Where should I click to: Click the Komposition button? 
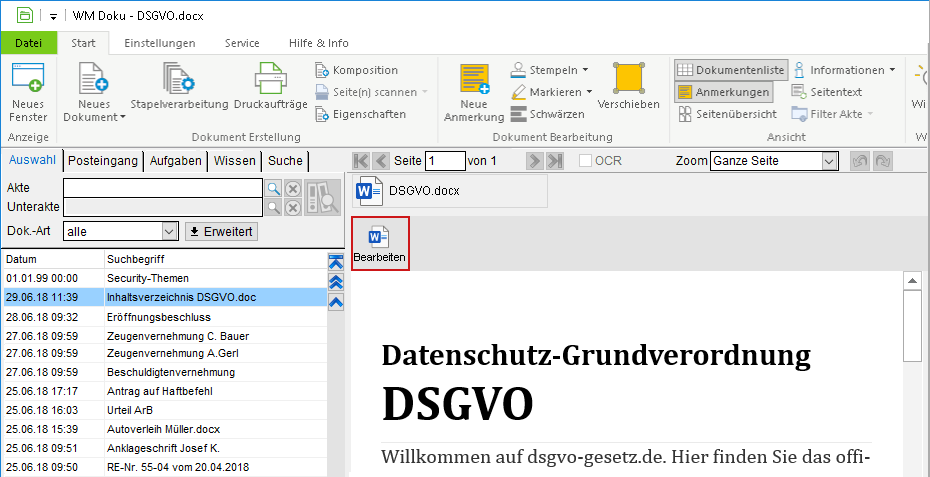(x=356, y=70)
